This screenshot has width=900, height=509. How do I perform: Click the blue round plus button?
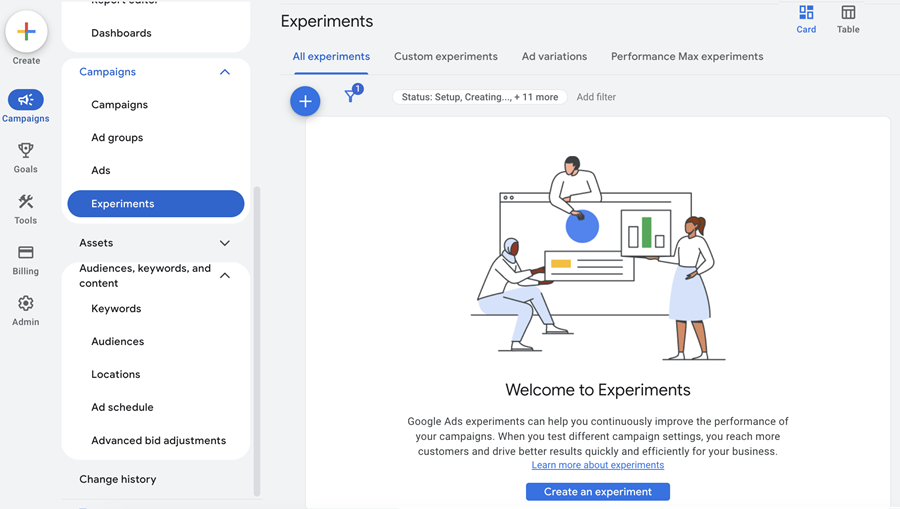305,102
